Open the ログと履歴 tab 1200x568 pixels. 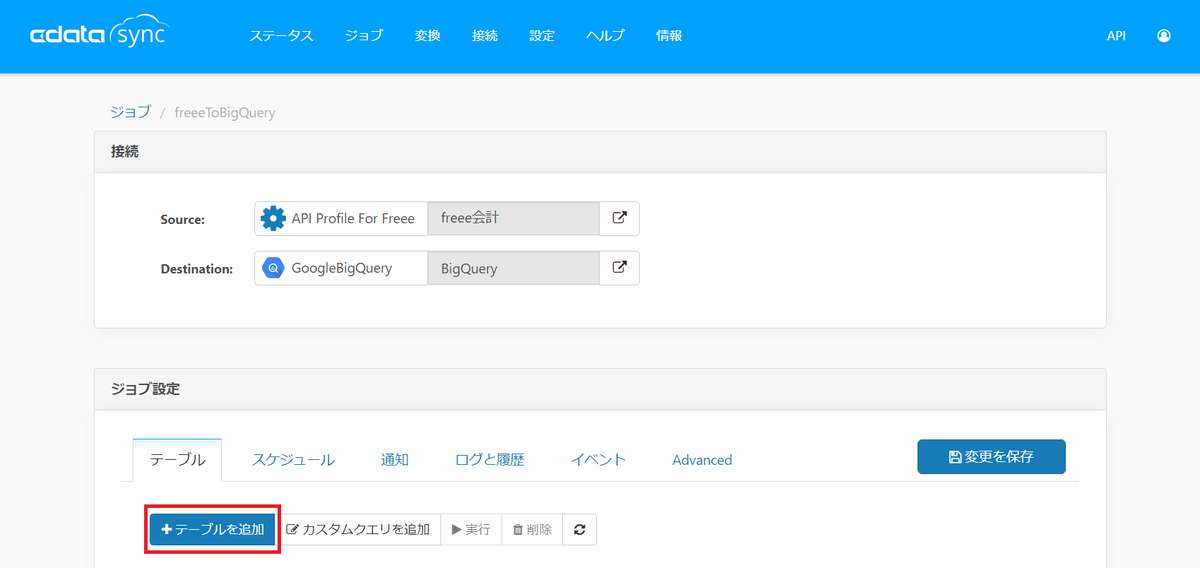(x=490, y=460)
